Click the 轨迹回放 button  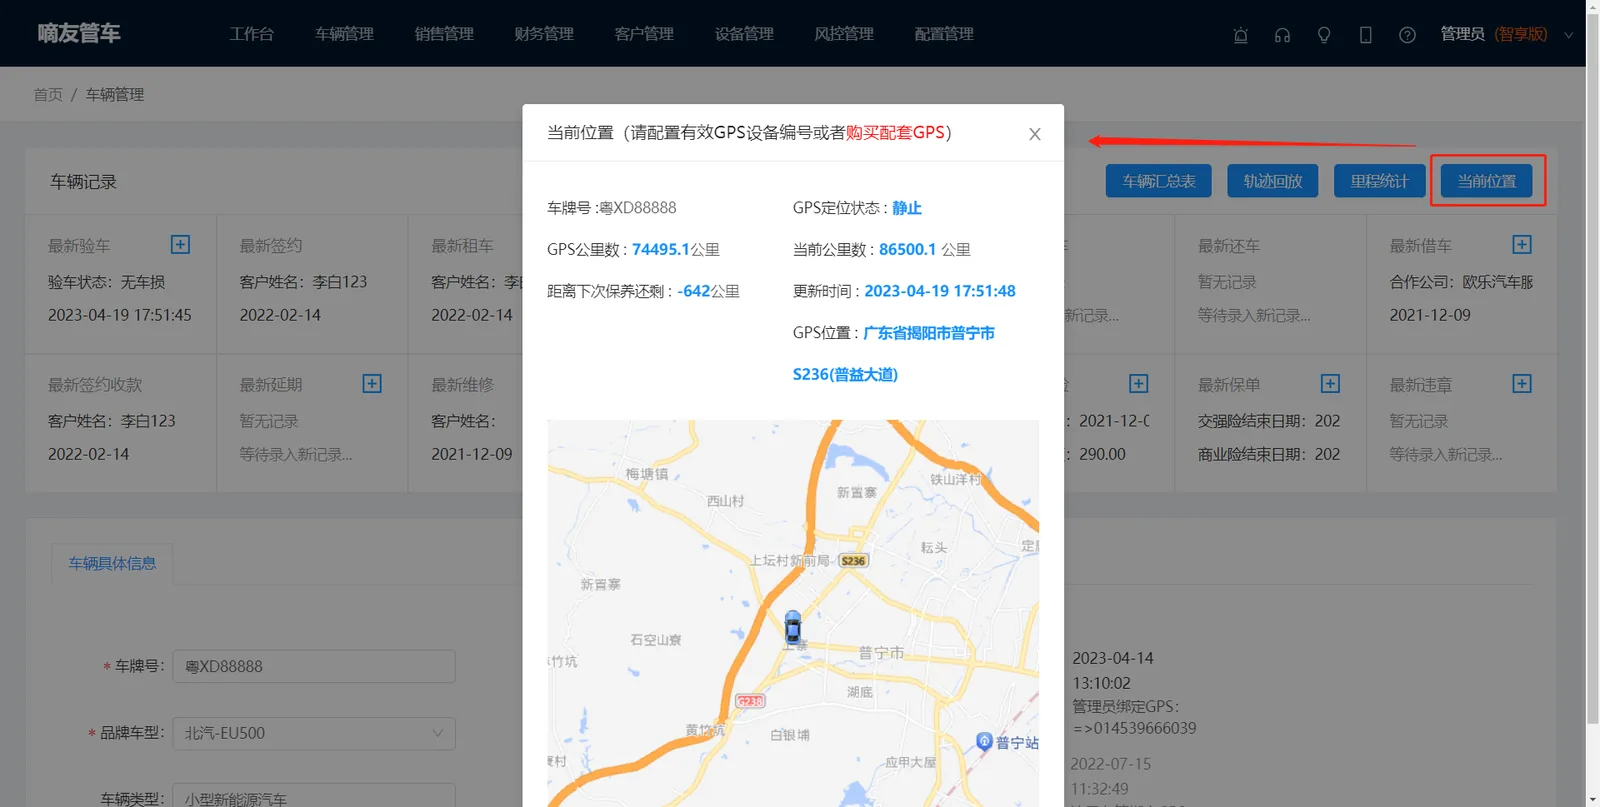(1273, 181)
